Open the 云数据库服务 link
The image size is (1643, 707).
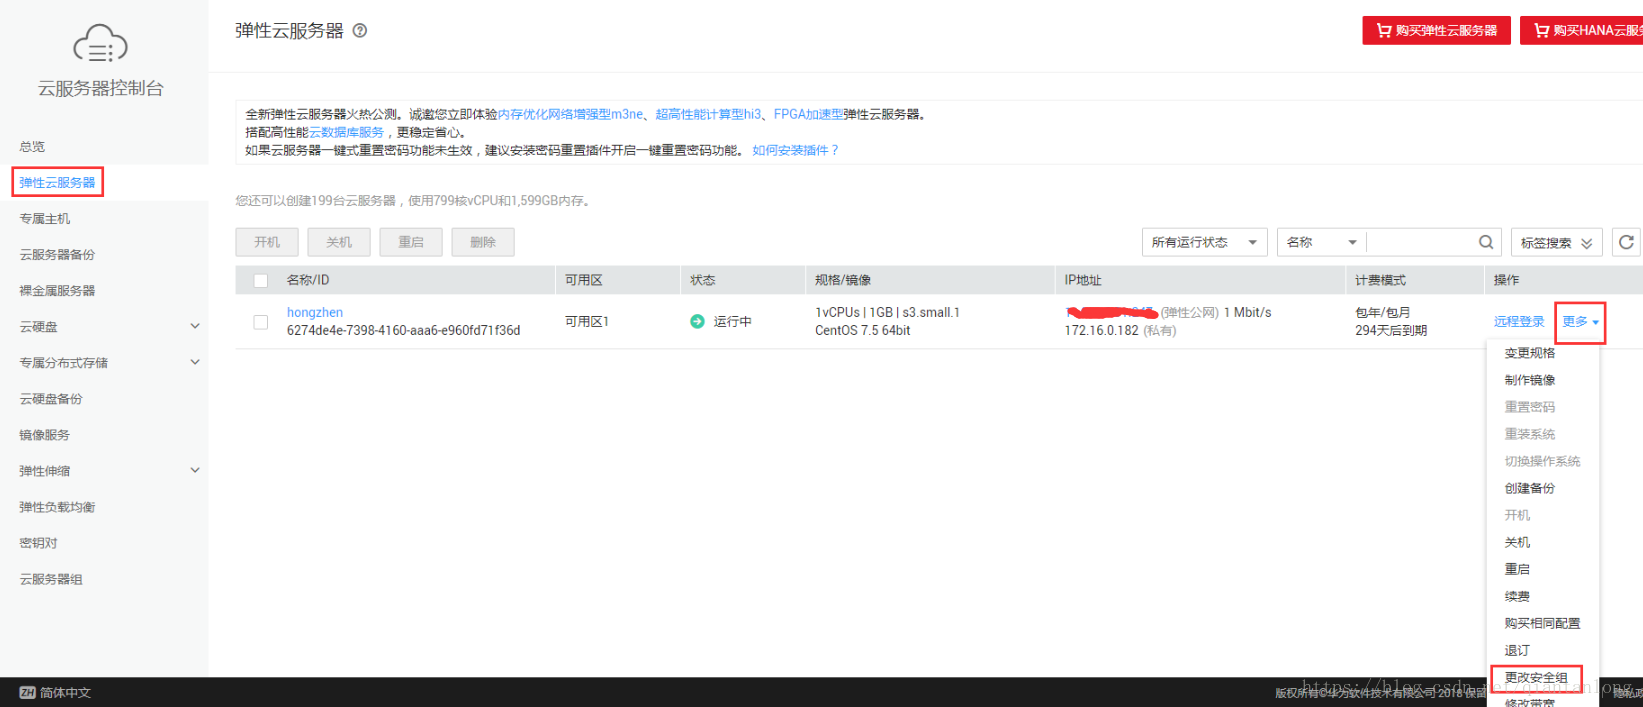coord(346,132)
